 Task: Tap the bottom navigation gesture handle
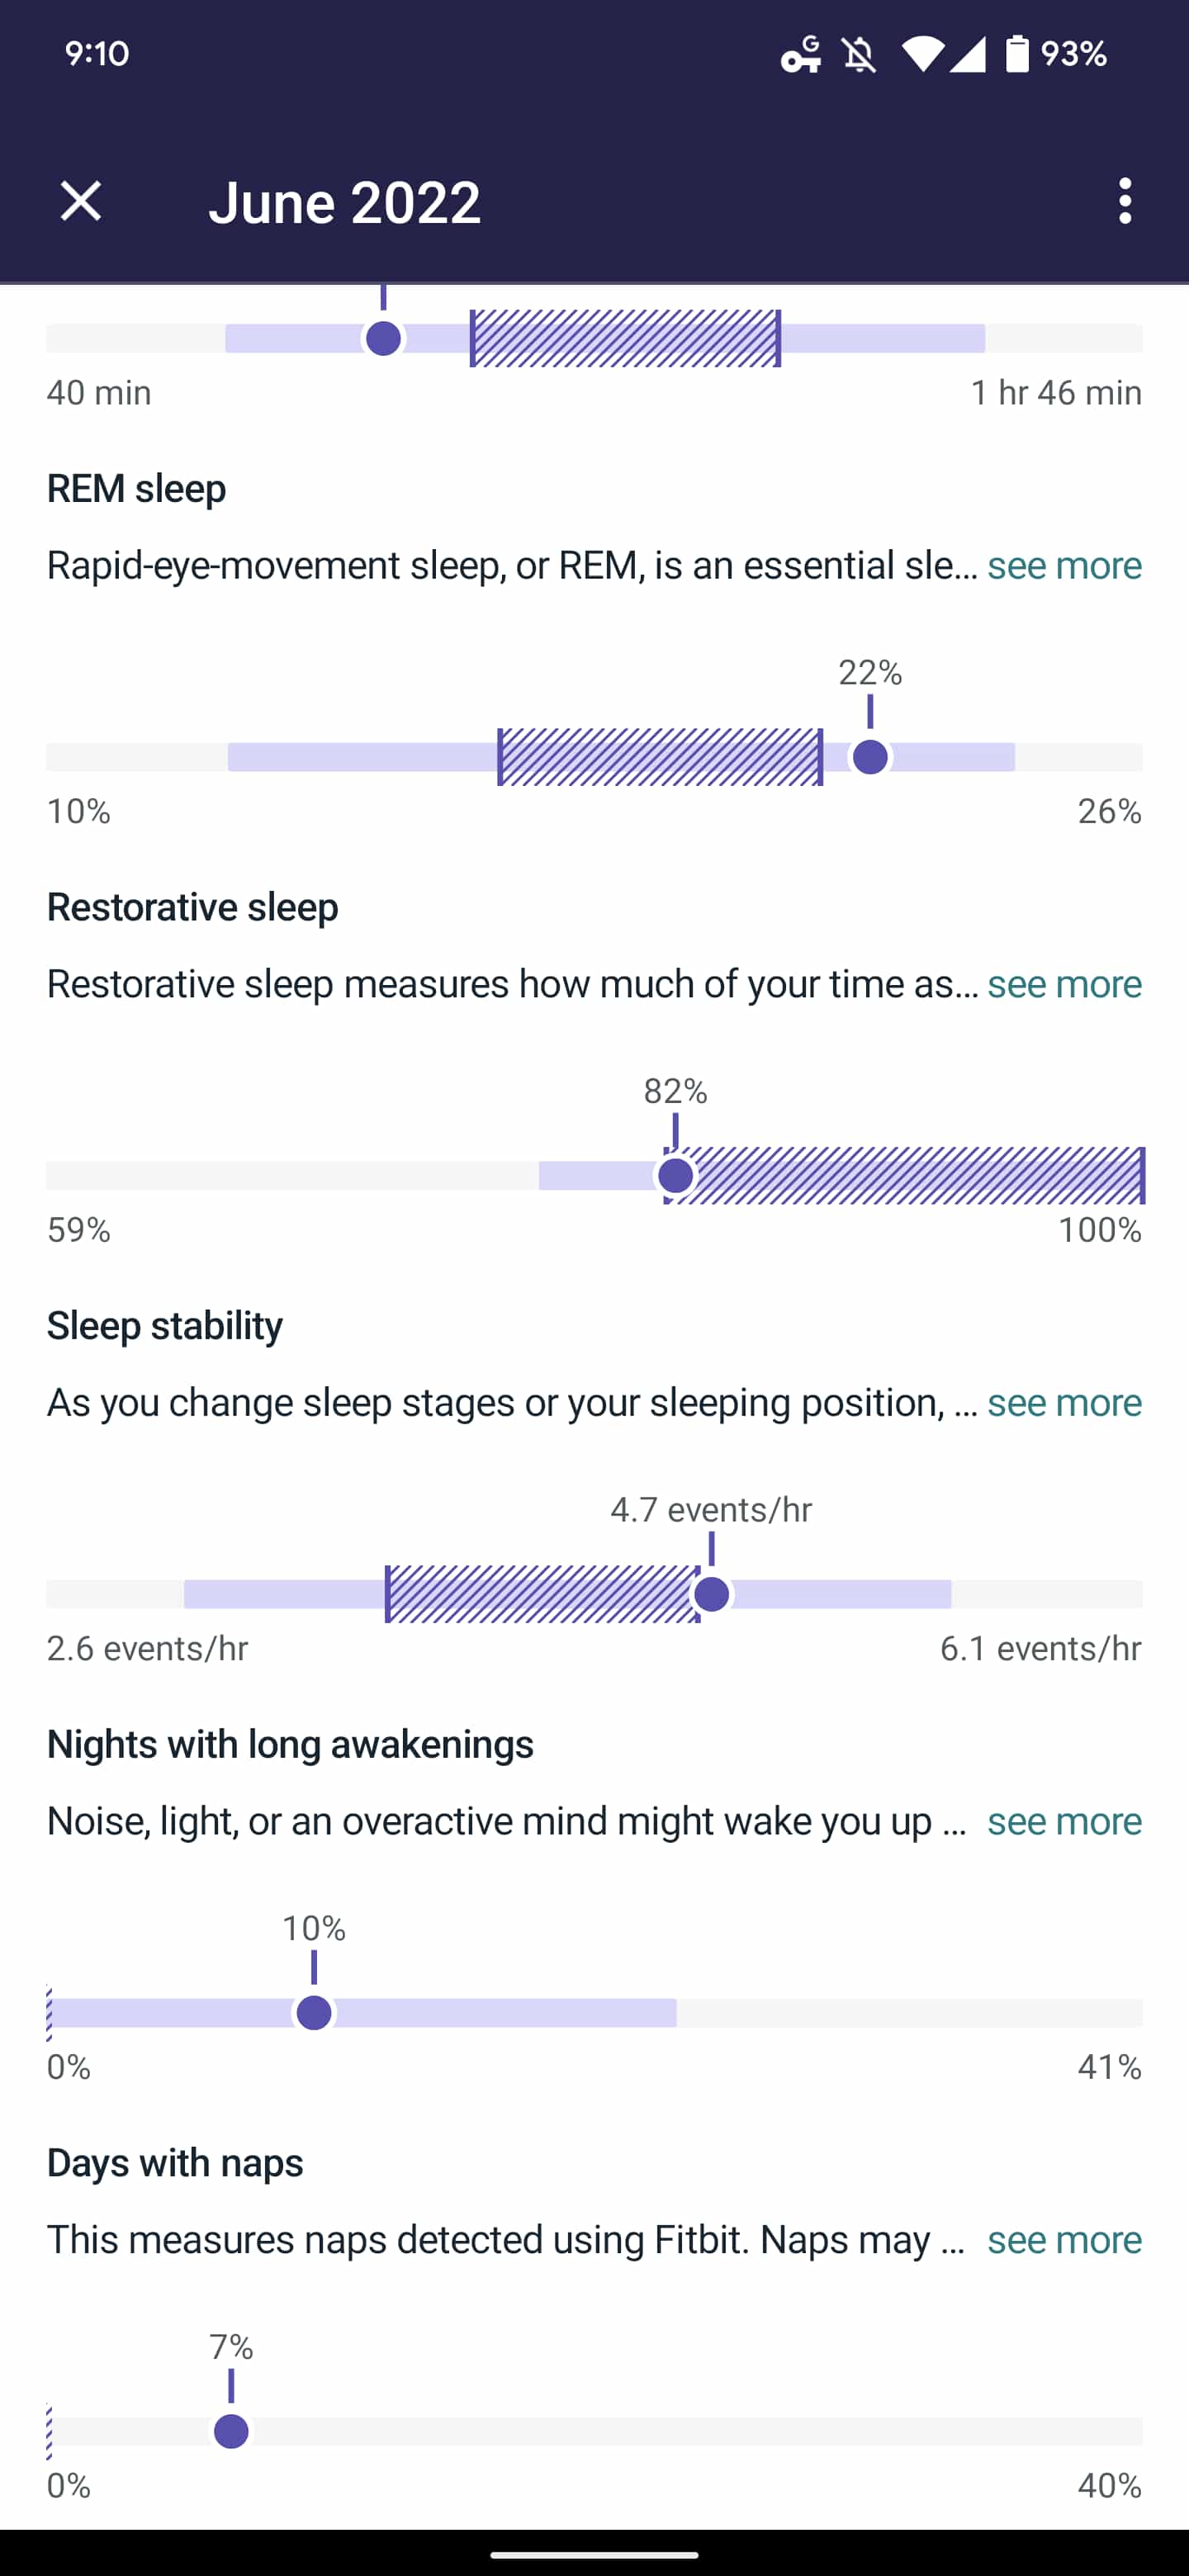[x=594, y=2554]
